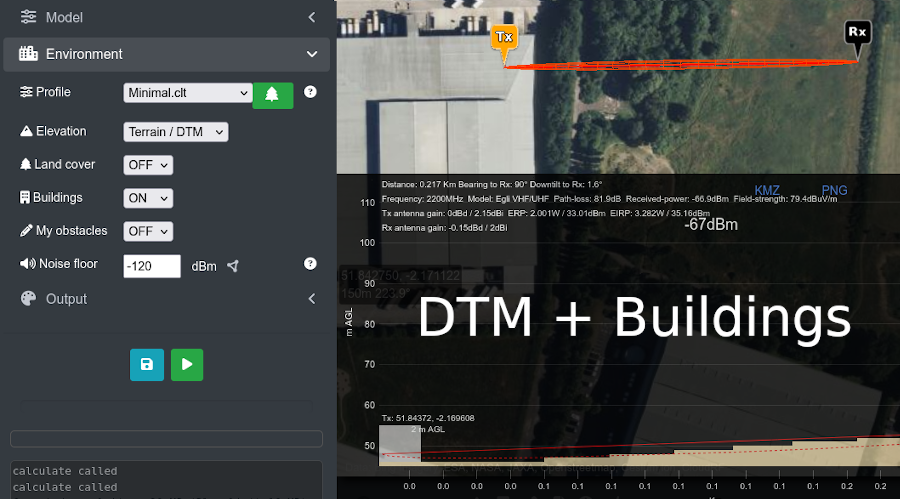The image size is (900, 499).
Task: Click the green tree clutter button
Action: [x=273, y=95]
